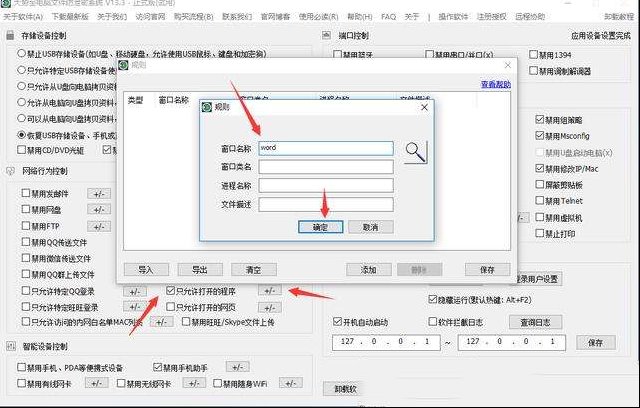
Task: Uncheck the 只允许打开的程序 checkbox
Action: tap(171, 290)
